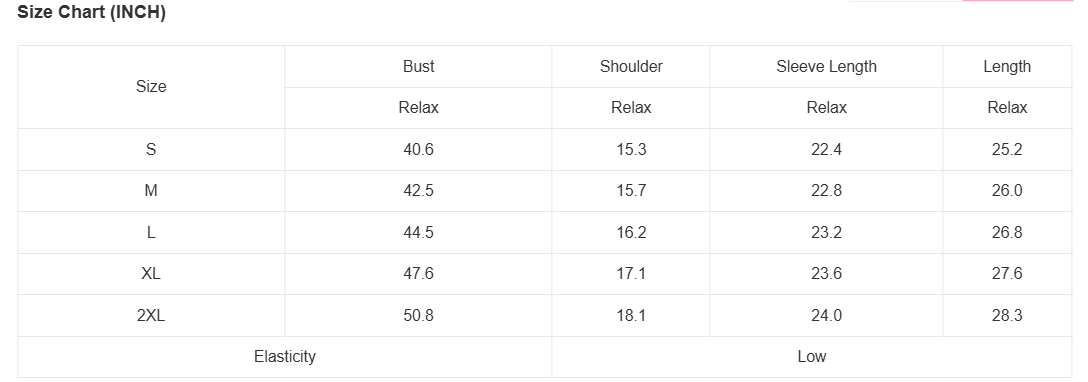Select the L size row label

151,232
